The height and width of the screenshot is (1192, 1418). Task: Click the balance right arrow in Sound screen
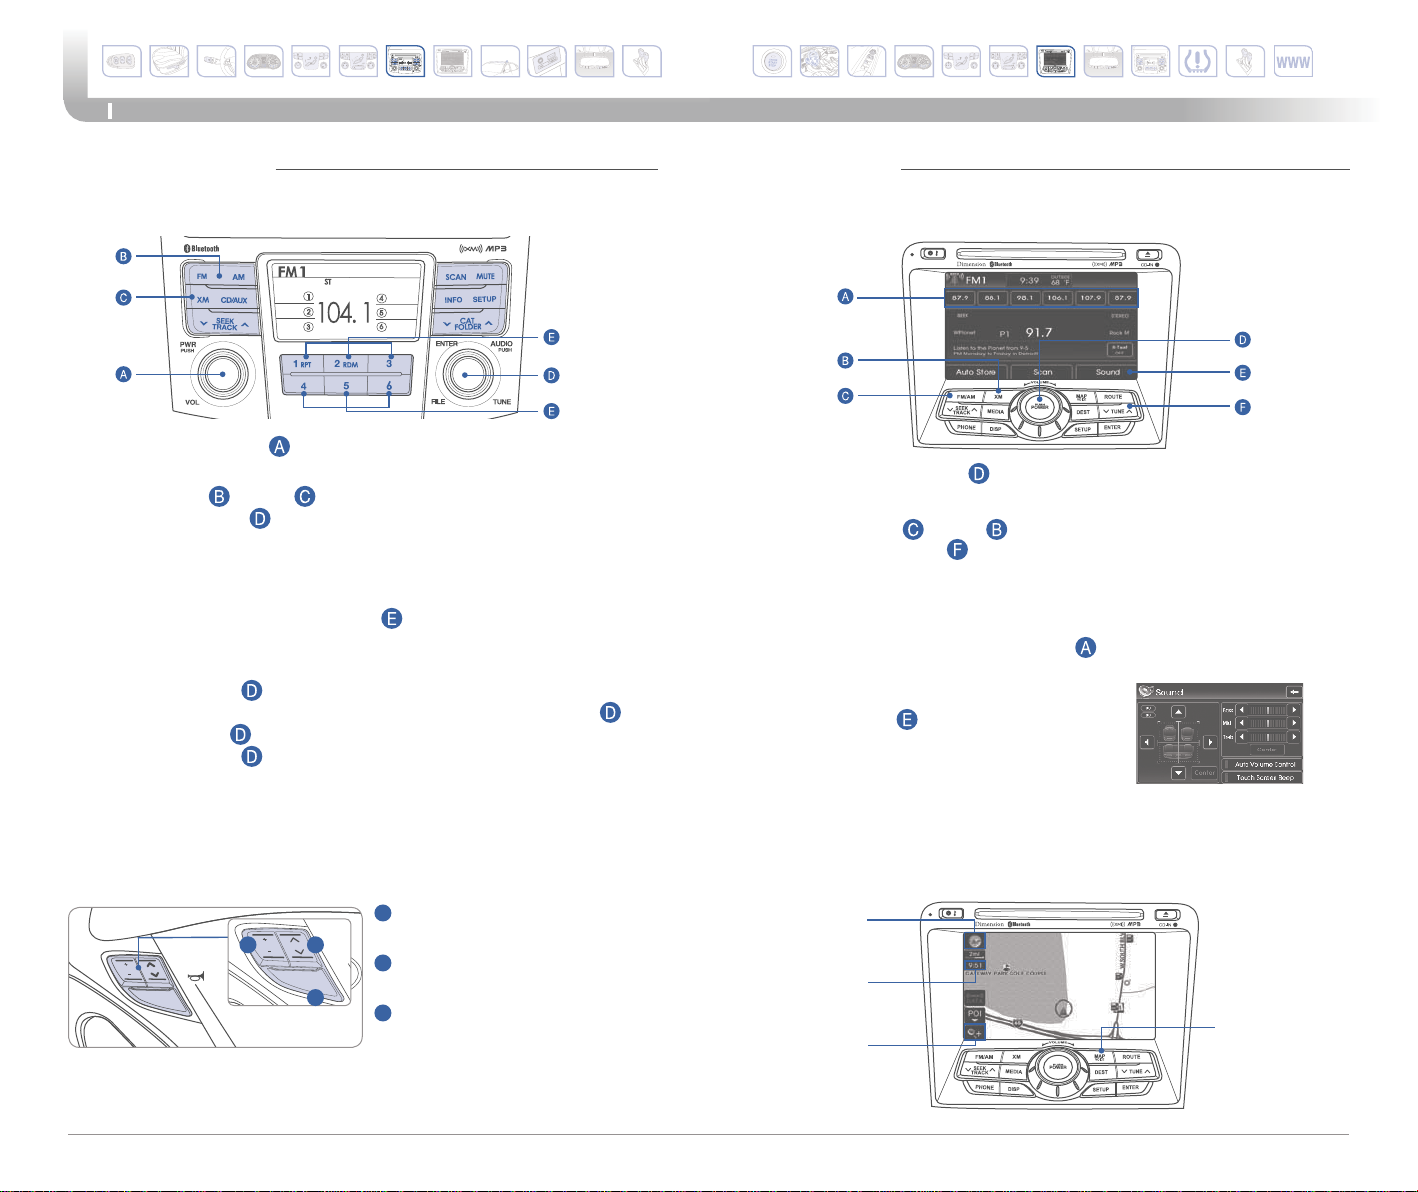[1210, 742]
